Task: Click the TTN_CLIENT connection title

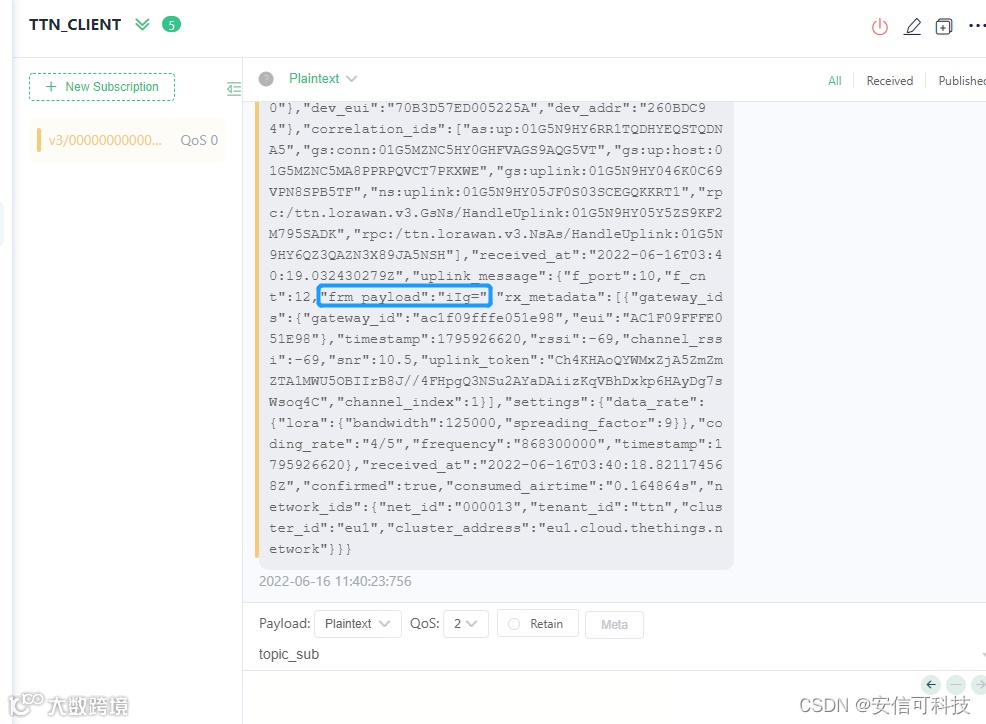Action: [75, 25]
